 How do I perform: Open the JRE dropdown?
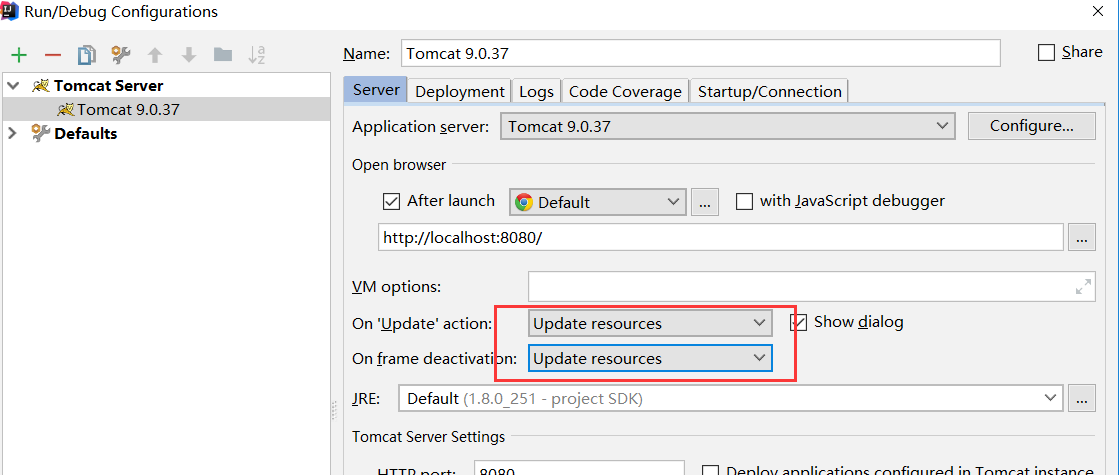(731, 398)
